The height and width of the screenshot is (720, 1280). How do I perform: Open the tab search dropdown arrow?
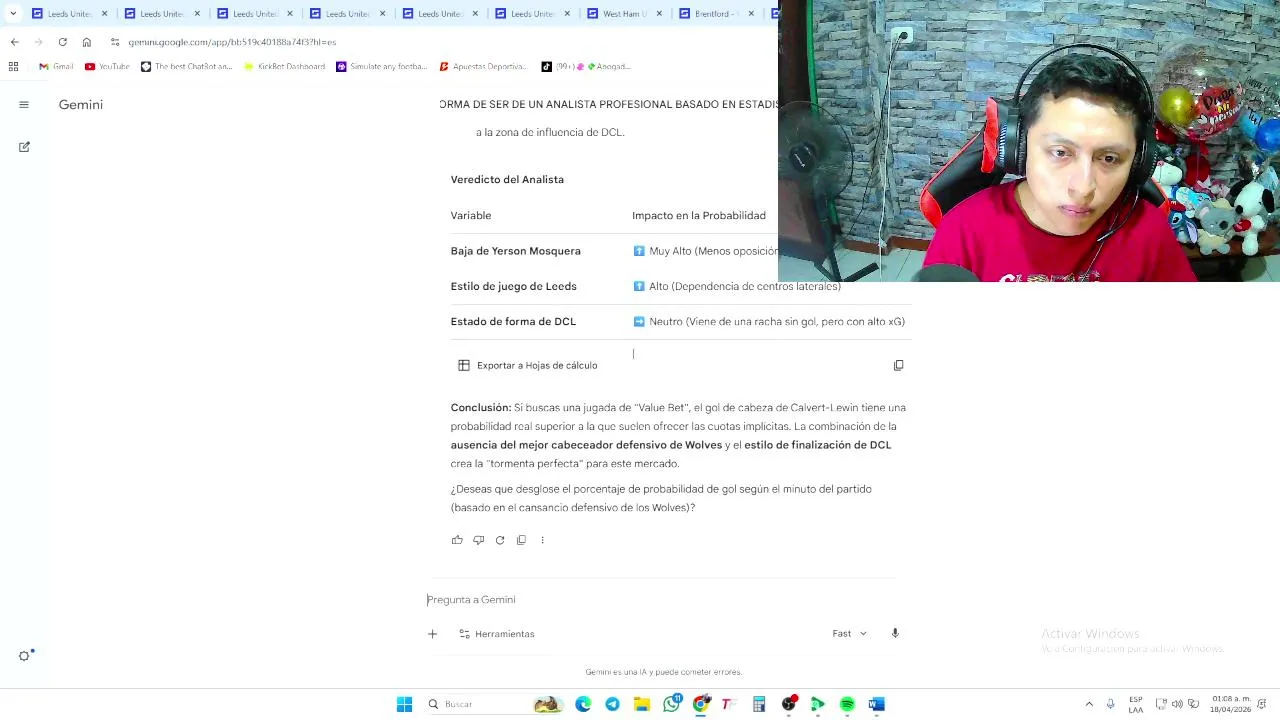(x=13, y=14)
